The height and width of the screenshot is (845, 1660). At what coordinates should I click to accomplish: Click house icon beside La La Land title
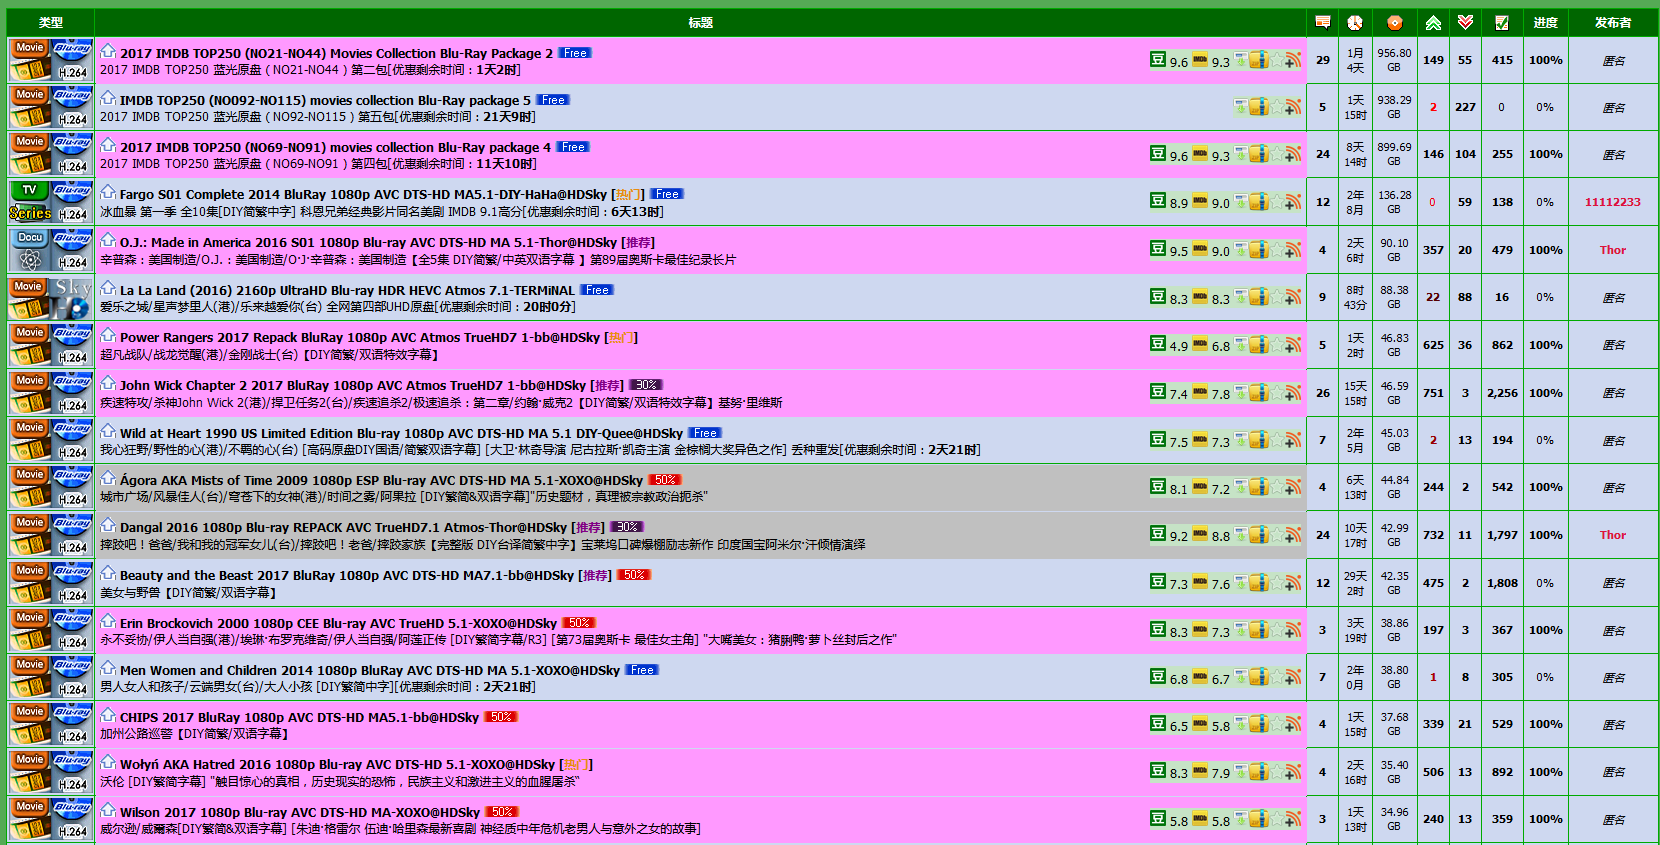pyautogui.click(x=108, y=288)
